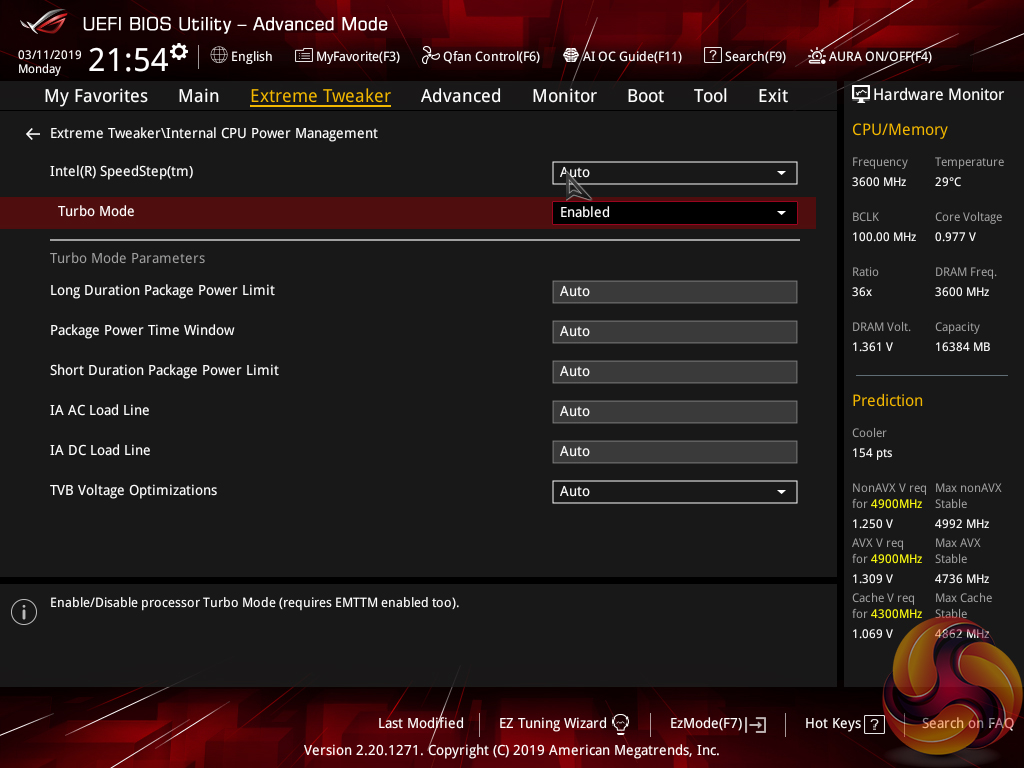Image resolution: width=1024 pixels, height=768 pixels.
Task: Open the Boot tab
Action: coord(645,96)
